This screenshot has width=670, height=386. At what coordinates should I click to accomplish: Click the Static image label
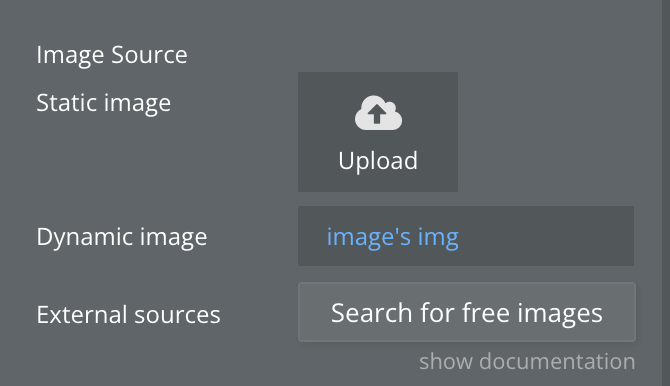pos(103,103)
